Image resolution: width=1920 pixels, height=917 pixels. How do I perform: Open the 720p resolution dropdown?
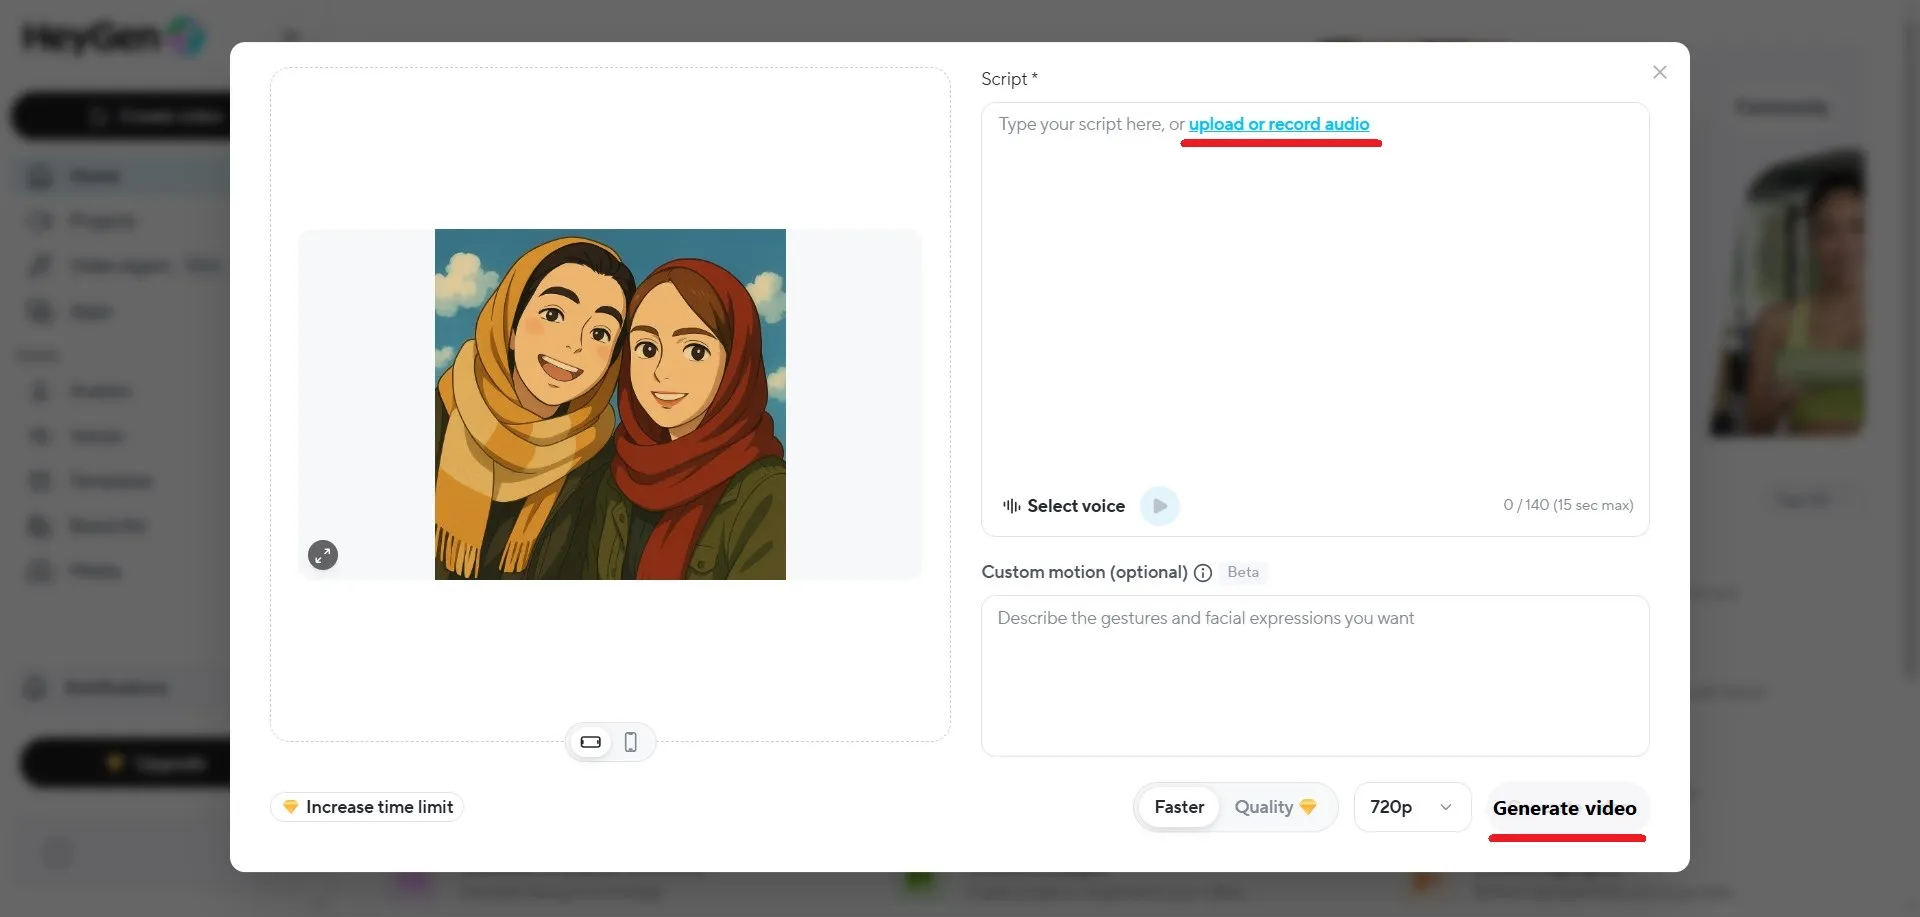pos(1410,806)
